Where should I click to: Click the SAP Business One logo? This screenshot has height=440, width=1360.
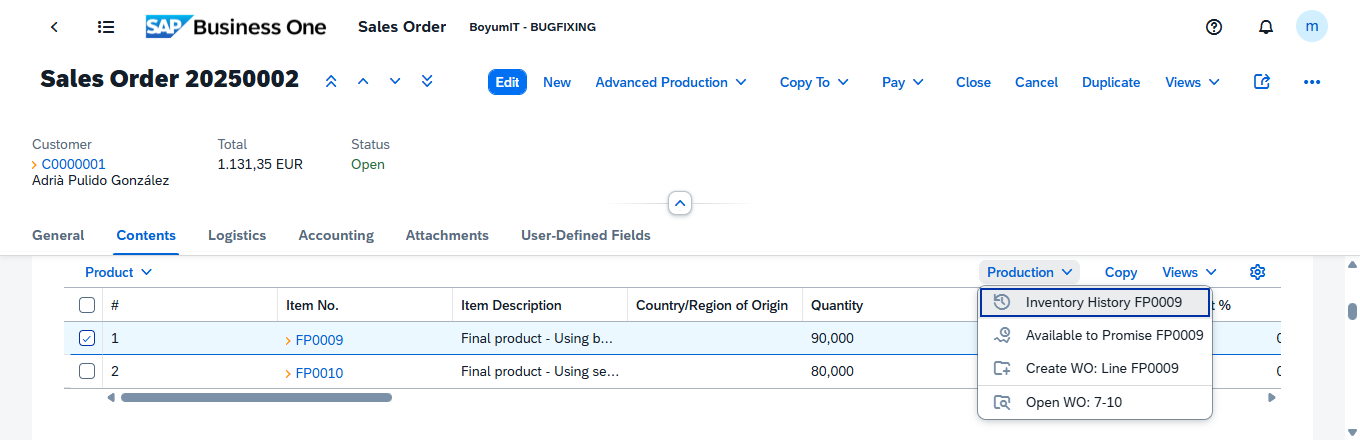236,27
